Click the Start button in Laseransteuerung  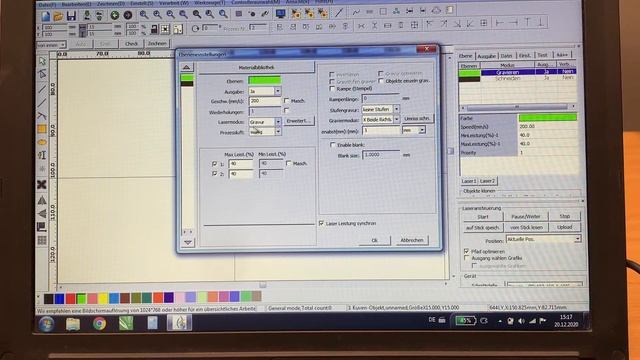coord(483,217)
